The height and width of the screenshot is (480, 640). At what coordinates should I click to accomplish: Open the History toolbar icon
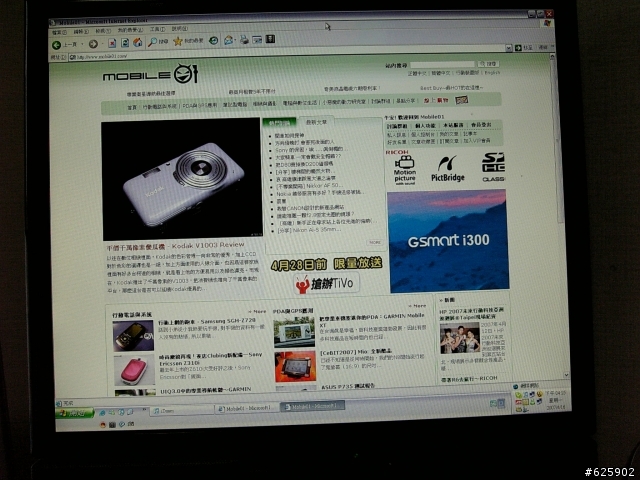213,40
